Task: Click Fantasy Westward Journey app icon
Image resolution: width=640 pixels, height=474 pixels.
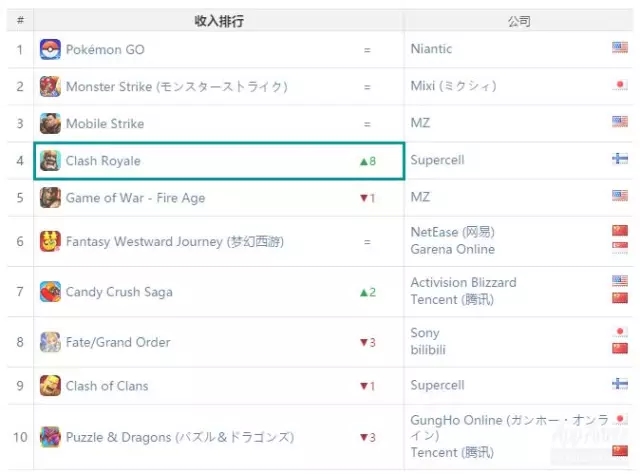Action: 50,241
